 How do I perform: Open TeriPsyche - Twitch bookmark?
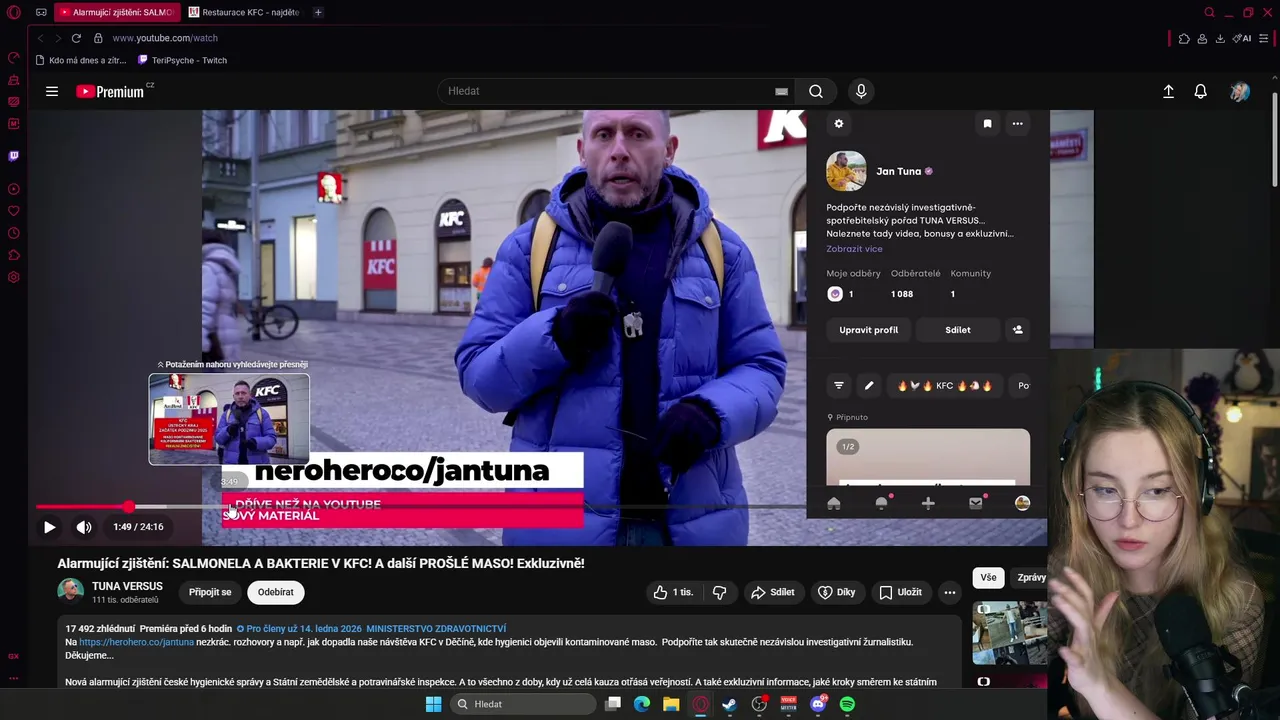coord(183,60)
